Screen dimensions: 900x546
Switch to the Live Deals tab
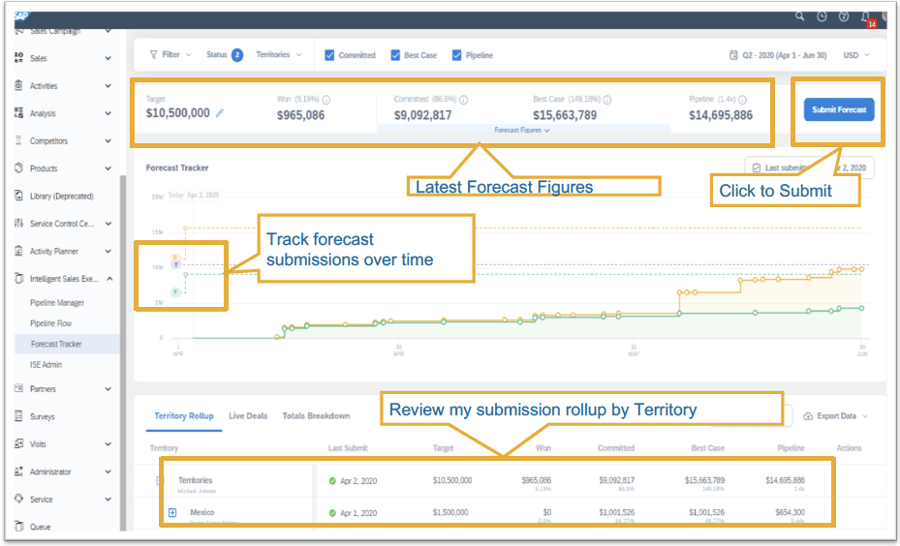click(x=248, y=416)
